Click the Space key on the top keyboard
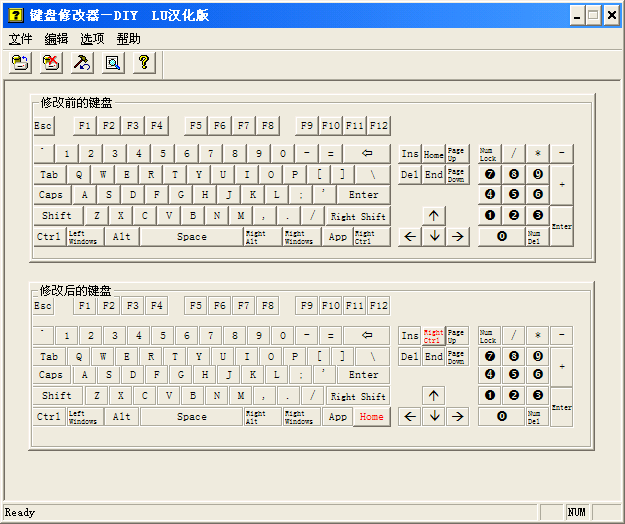625x524 pixels. (x=191, y=237)
